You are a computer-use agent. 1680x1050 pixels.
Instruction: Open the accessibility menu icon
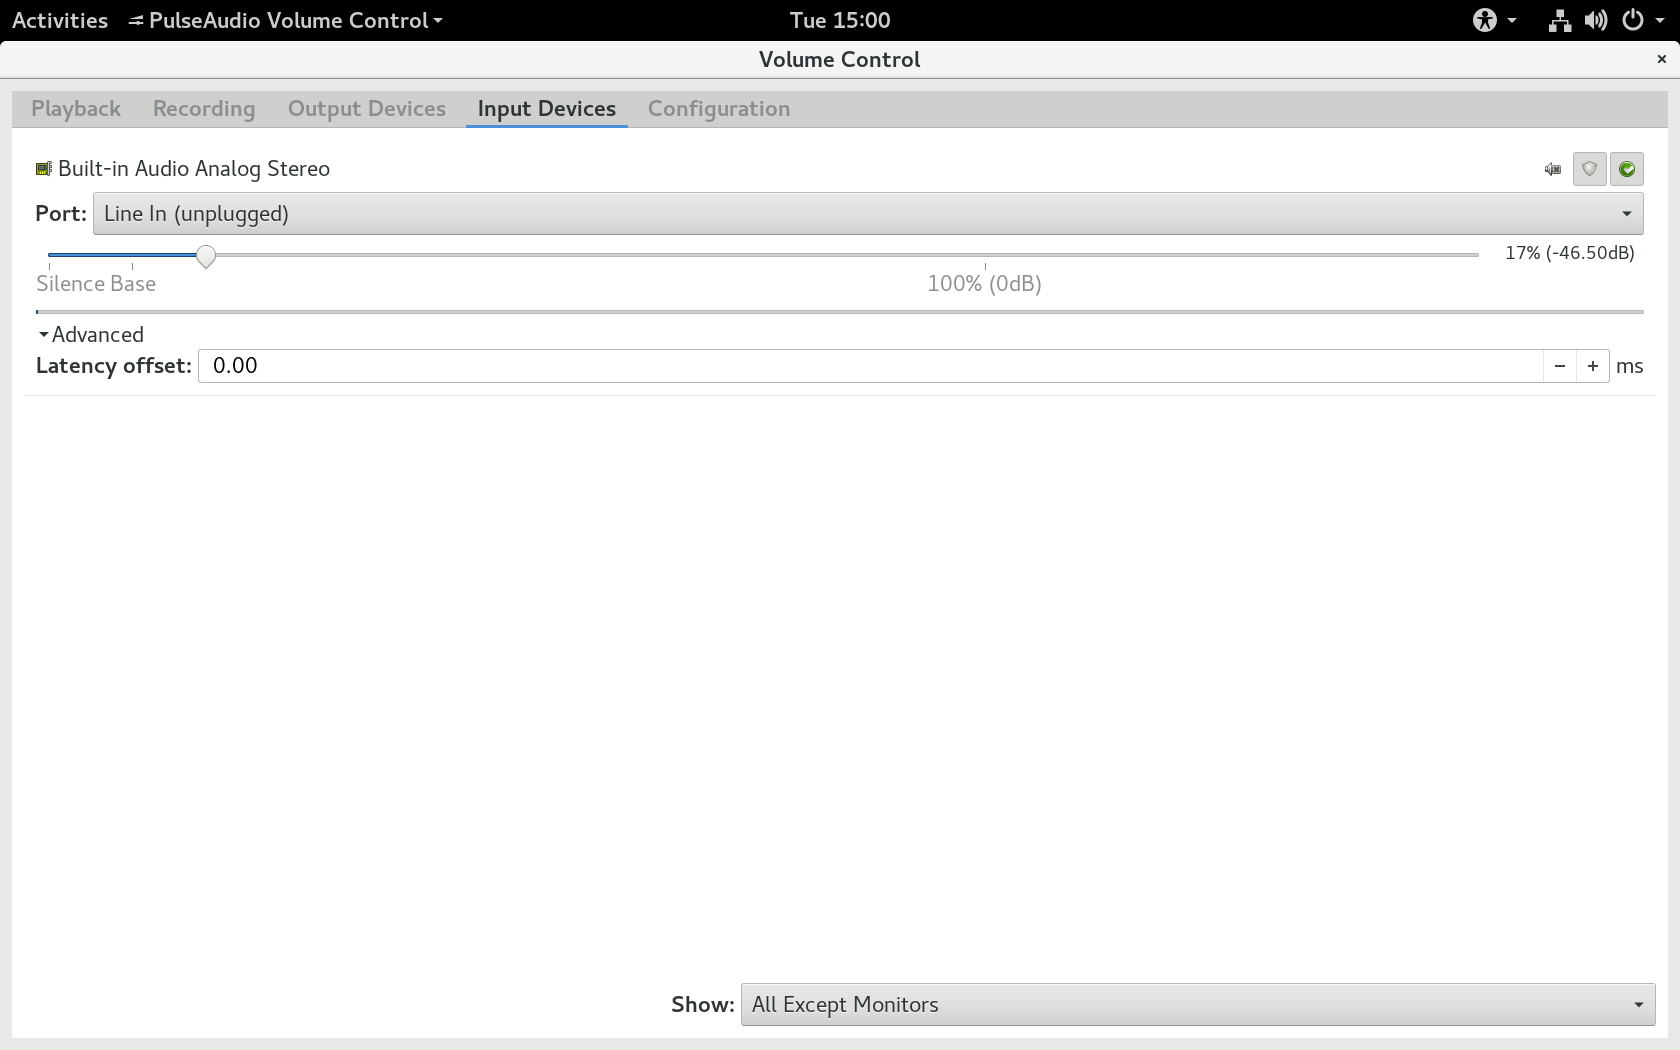click(x=1485, y=20)
